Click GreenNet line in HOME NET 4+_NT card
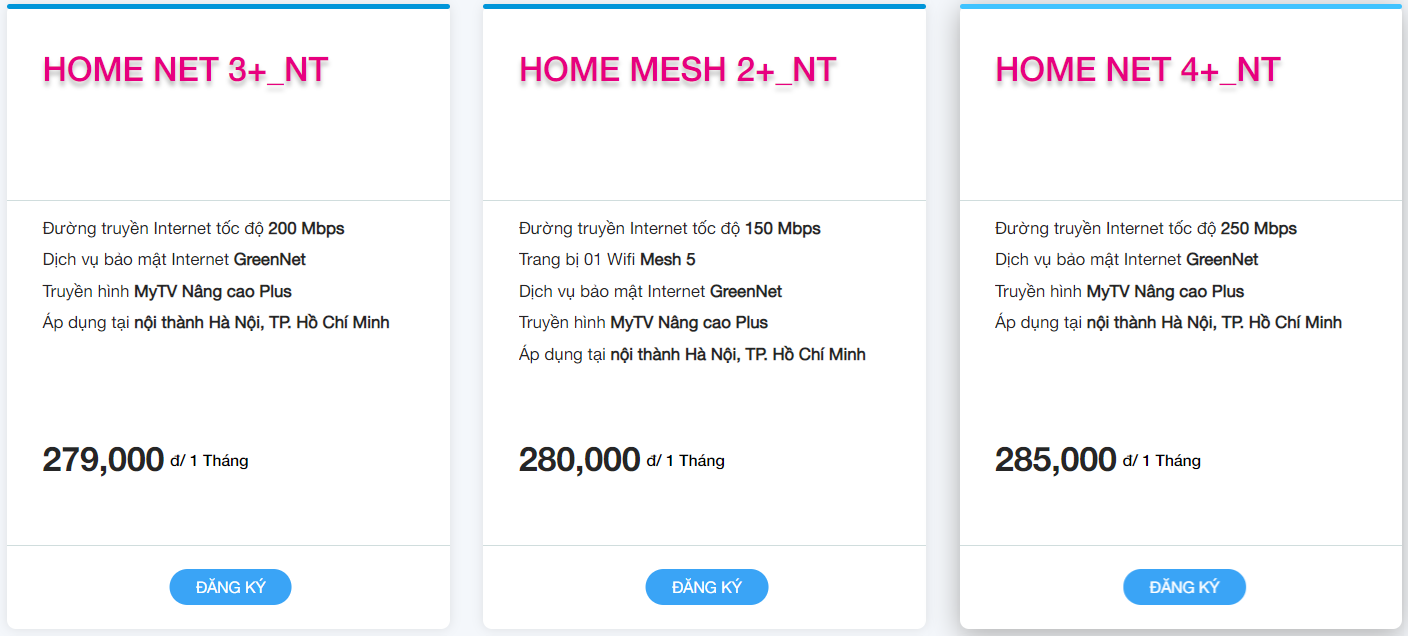Viewport: 1408px width, 636px height. pyautogui.click(x=1126, y=260)
